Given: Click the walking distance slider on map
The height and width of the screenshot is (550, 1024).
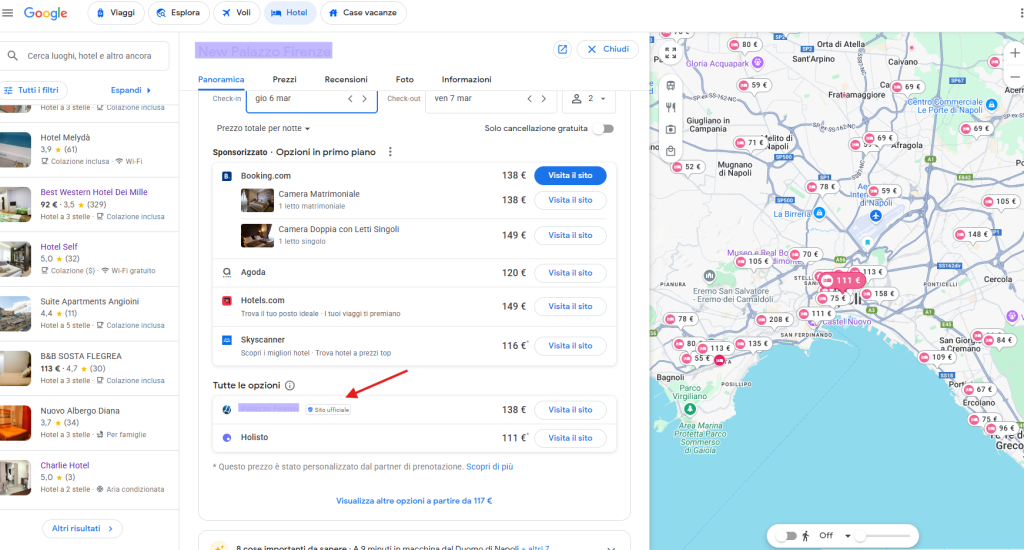Looking at the screenshot, I should coord(882,536).
